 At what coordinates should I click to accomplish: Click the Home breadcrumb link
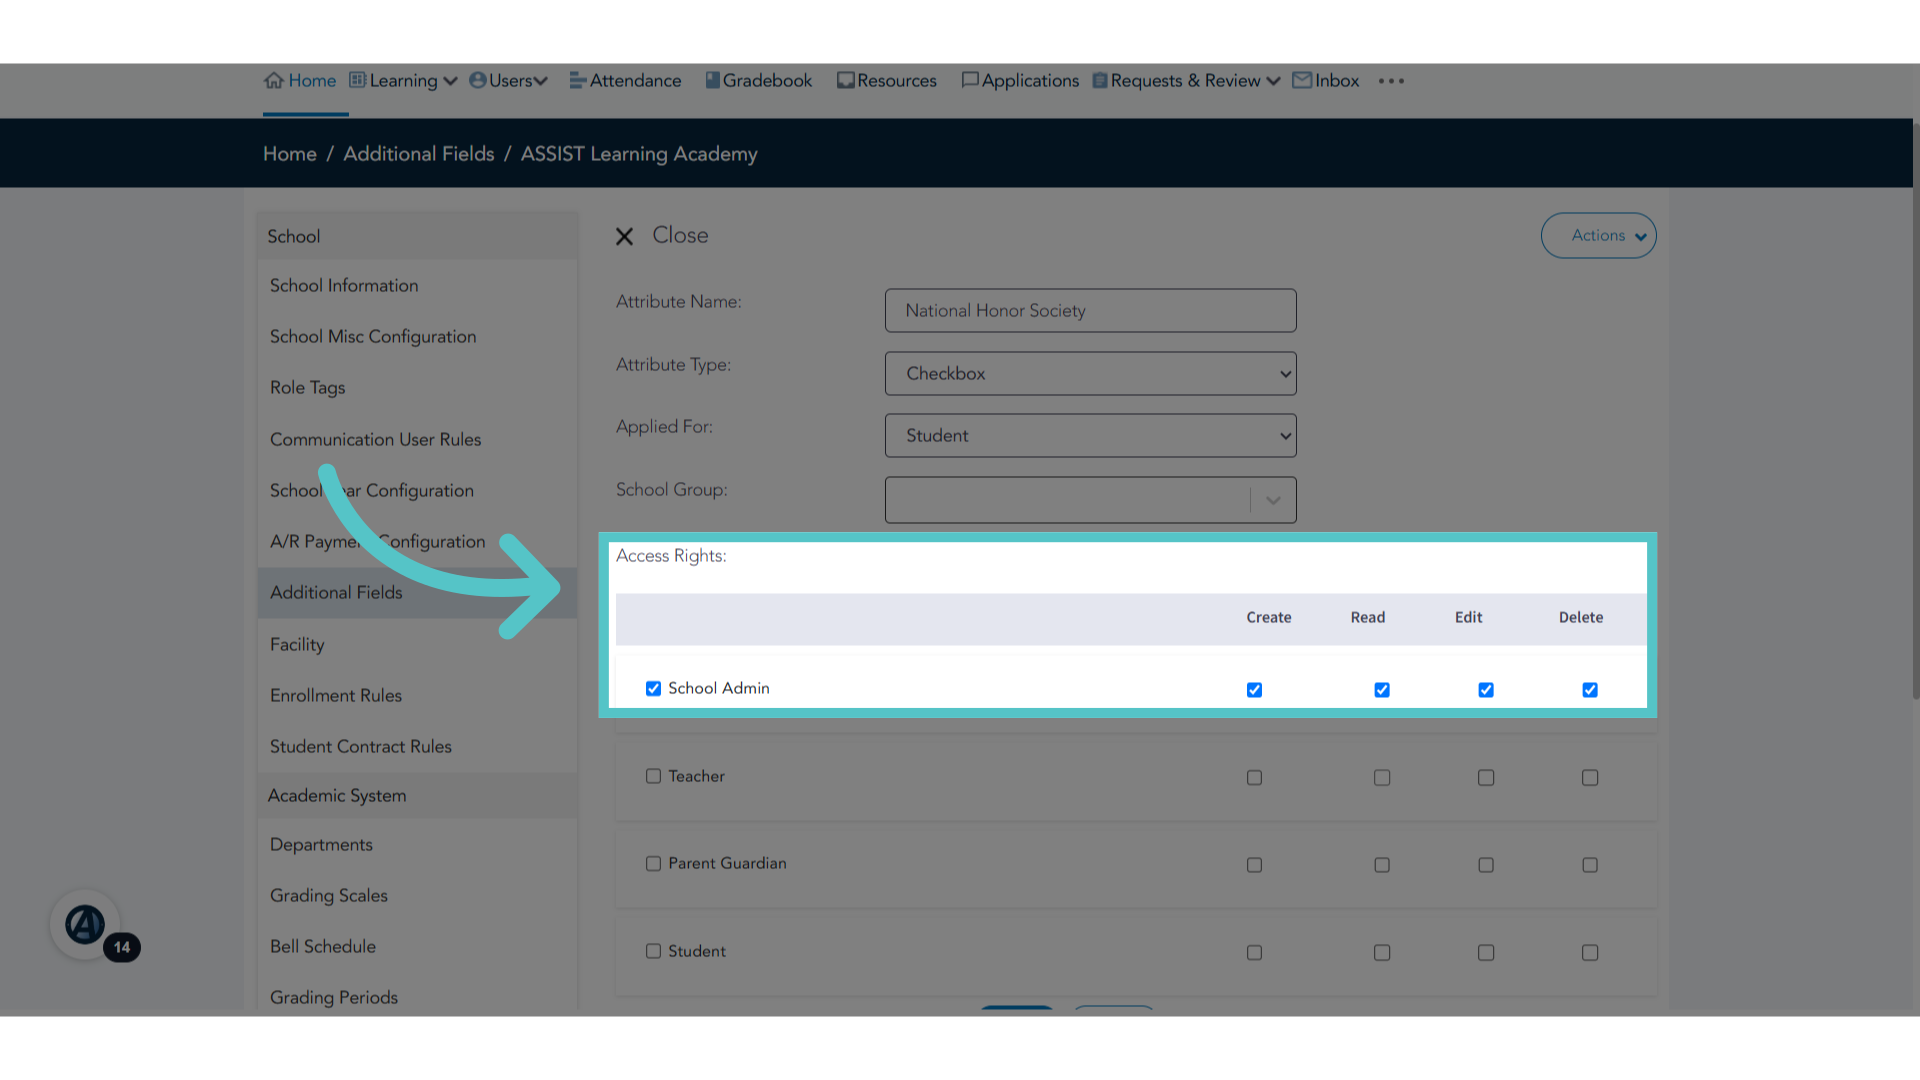[290, 154]
